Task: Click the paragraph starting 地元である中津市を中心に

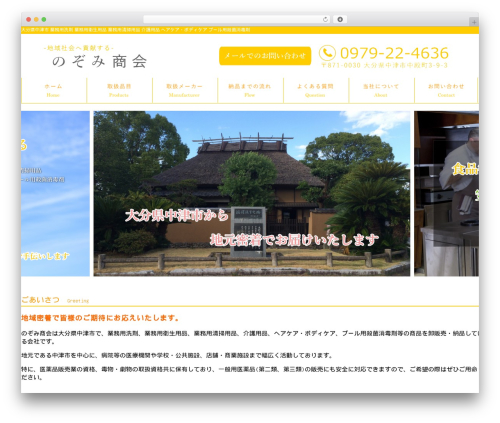Action: coord(177,355)
